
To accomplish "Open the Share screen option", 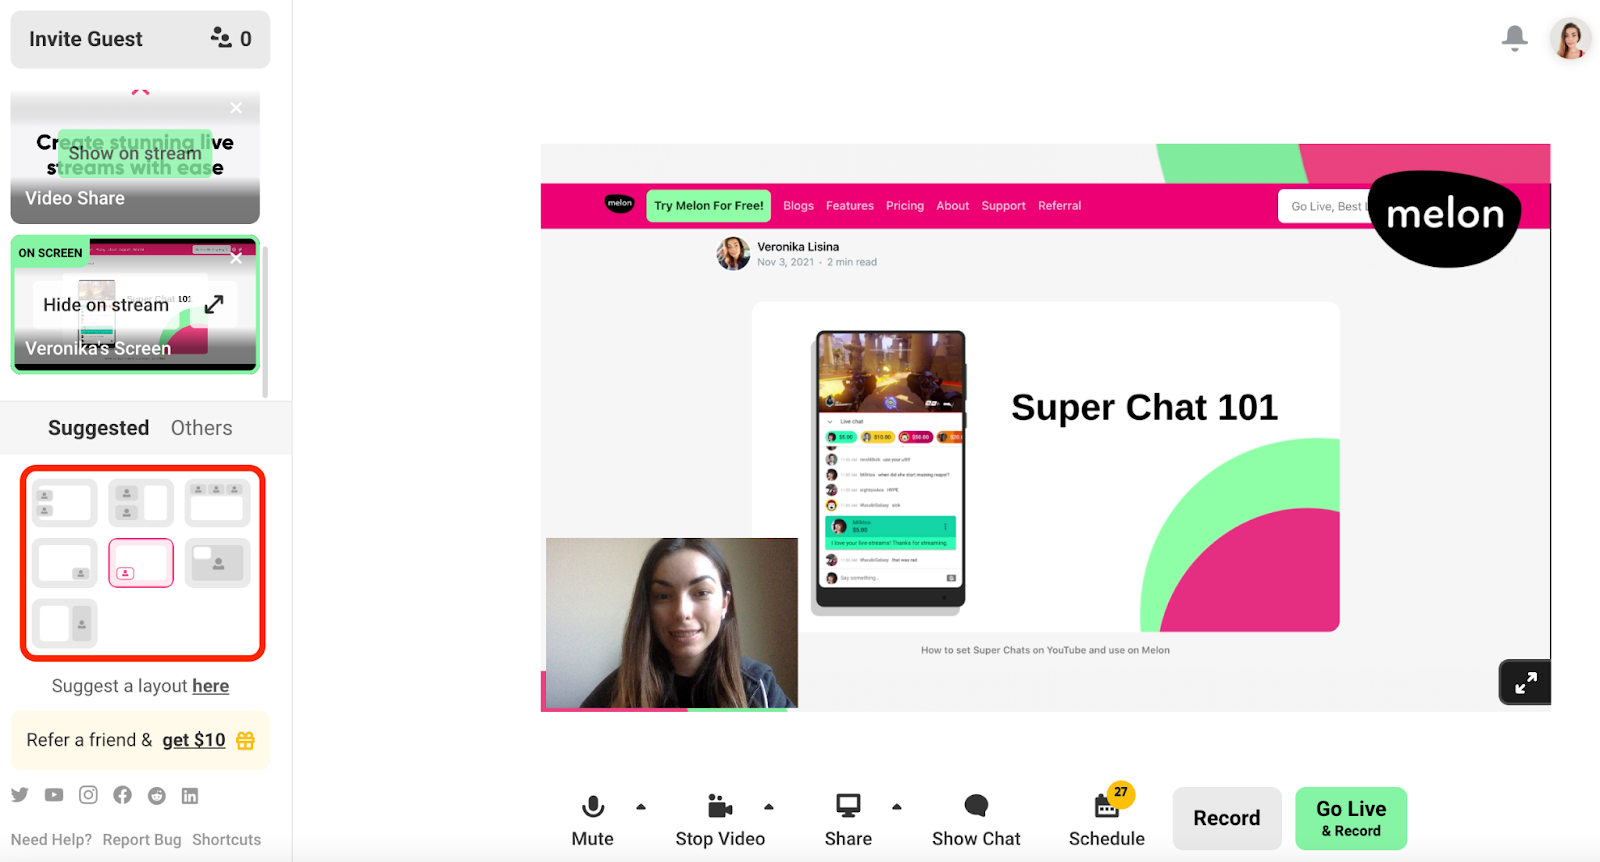I will [848, 820].
